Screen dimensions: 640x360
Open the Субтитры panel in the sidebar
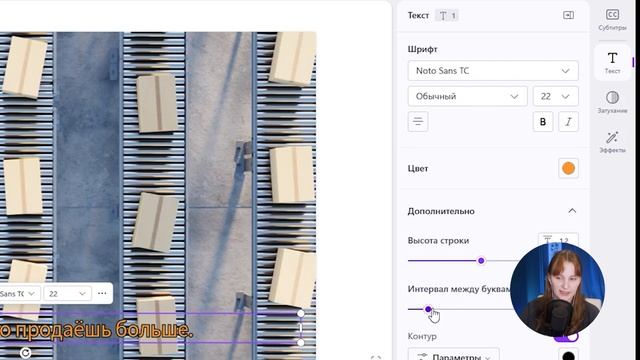pyautogui.click(x=612, y=20)
